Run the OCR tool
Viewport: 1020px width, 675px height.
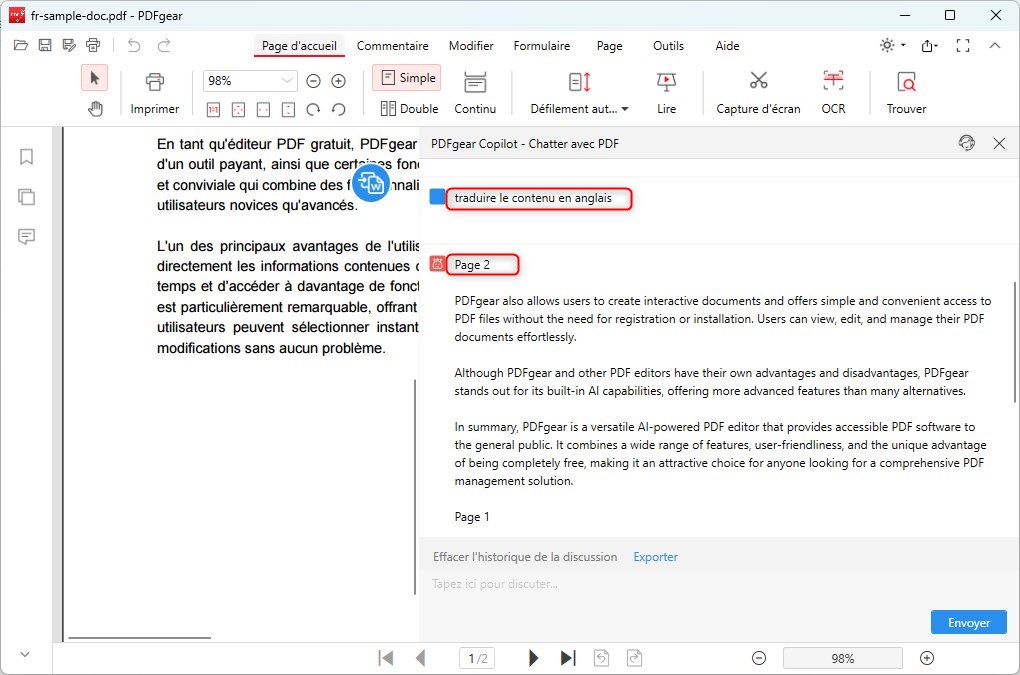point(833,92)
